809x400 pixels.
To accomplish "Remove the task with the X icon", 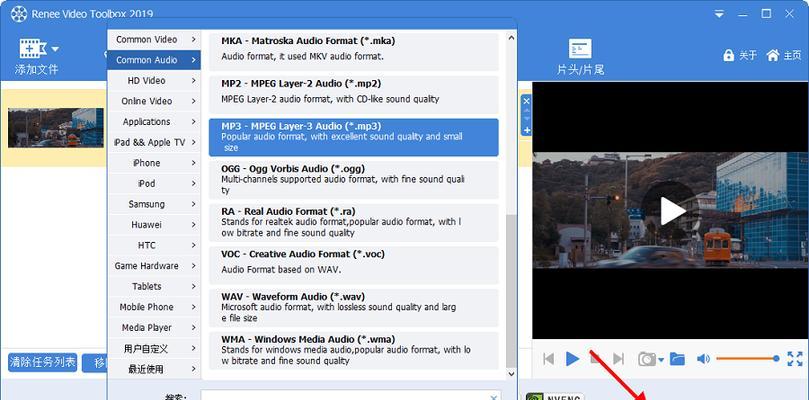I will (526, 100).
